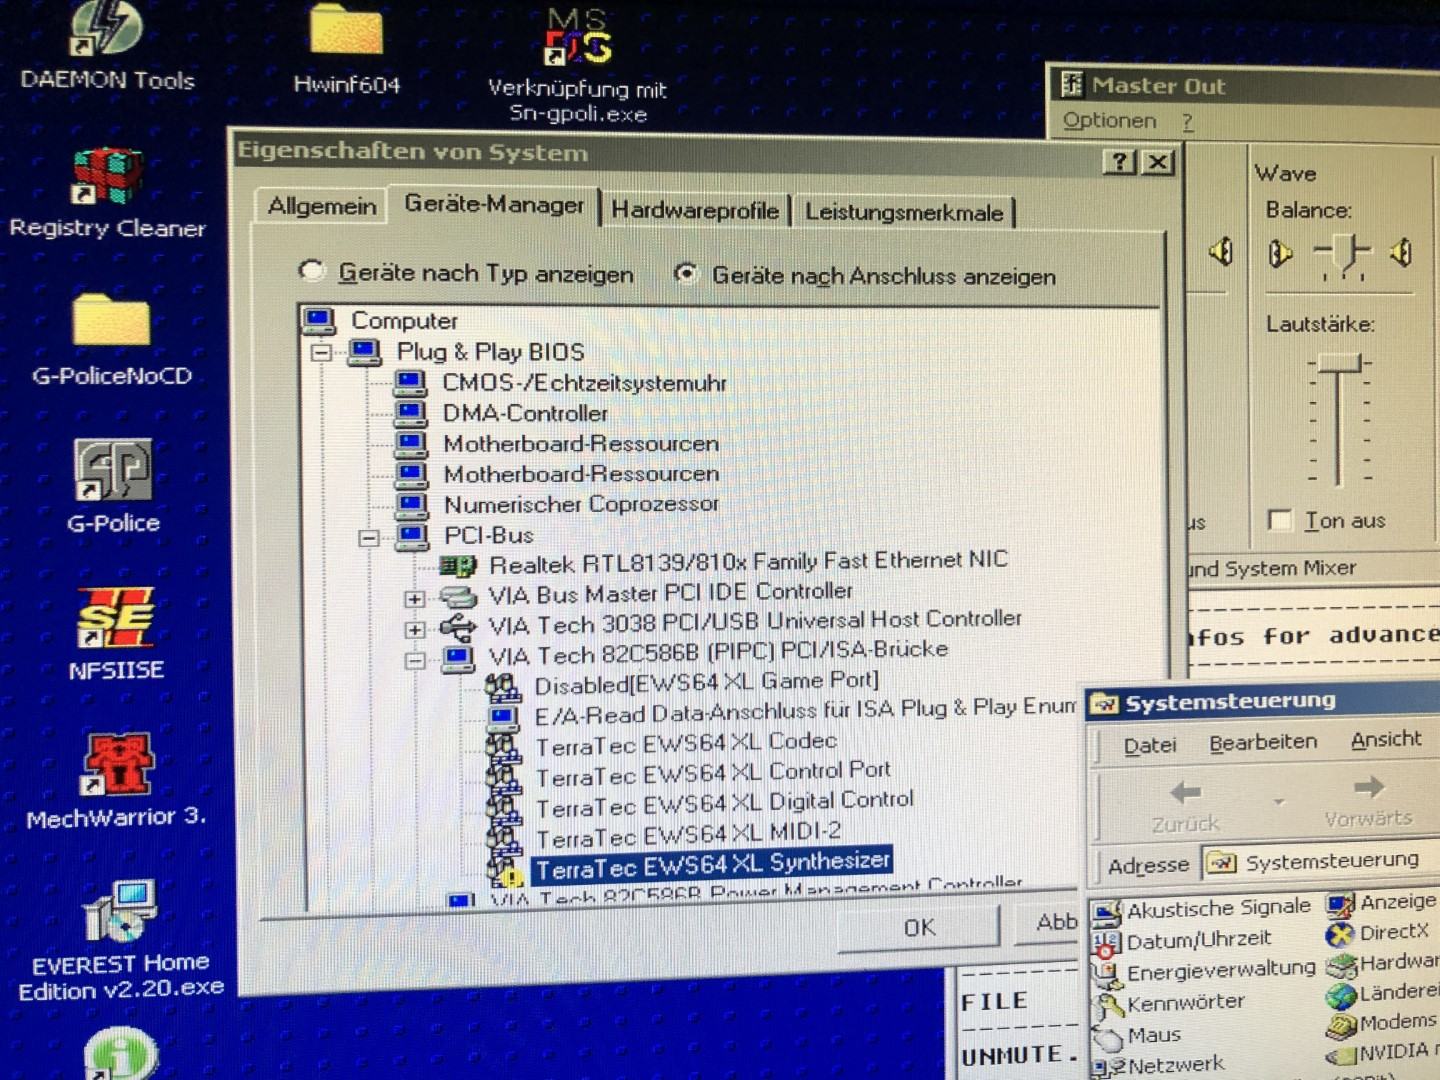Image resolution: width=1440 pixels, height=1080 pixels.
Task: Select TerraTec EWS64 XL MIDI-2 row
Action: (688, 835)
